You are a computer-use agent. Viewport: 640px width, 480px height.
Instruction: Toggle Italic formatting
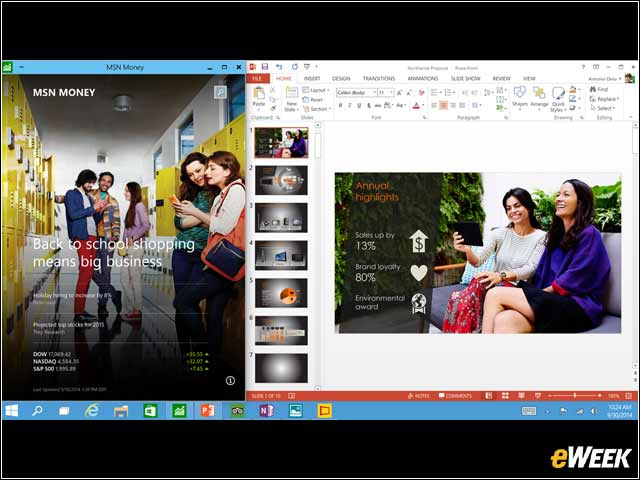point(350,106)
